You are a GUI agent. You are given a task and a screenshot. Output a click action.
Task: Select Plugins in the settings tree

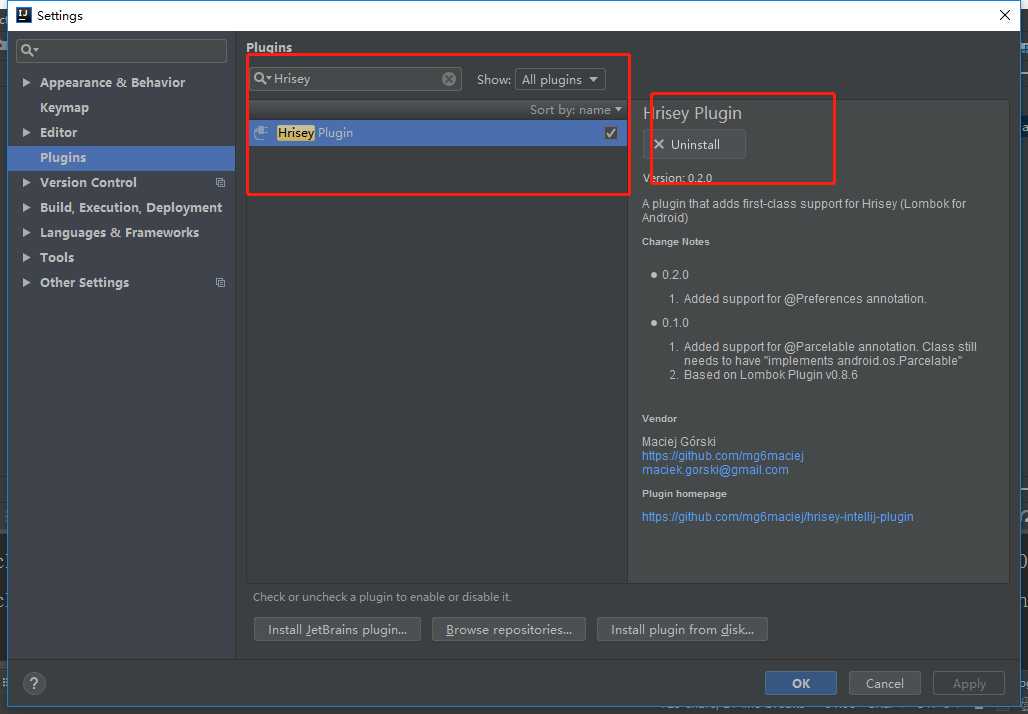[x=63, y=157]
